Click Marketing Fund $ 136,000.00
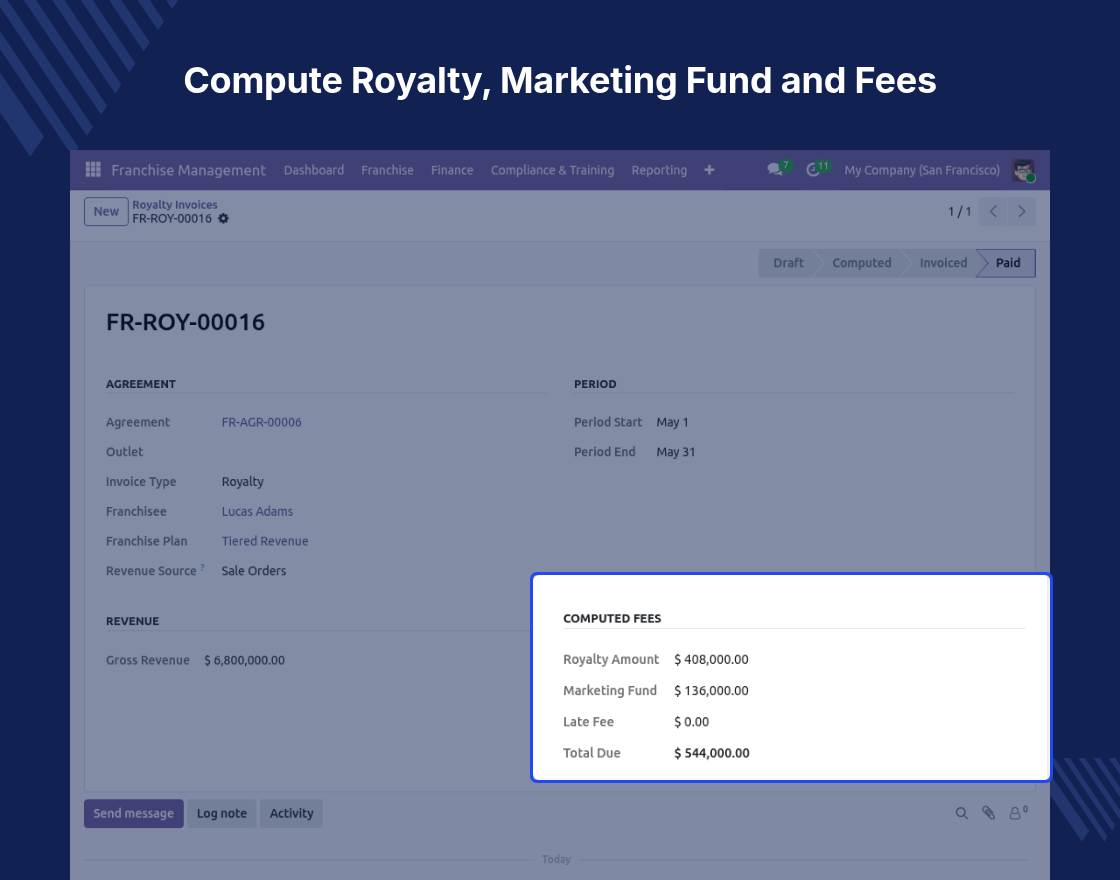 711,691
